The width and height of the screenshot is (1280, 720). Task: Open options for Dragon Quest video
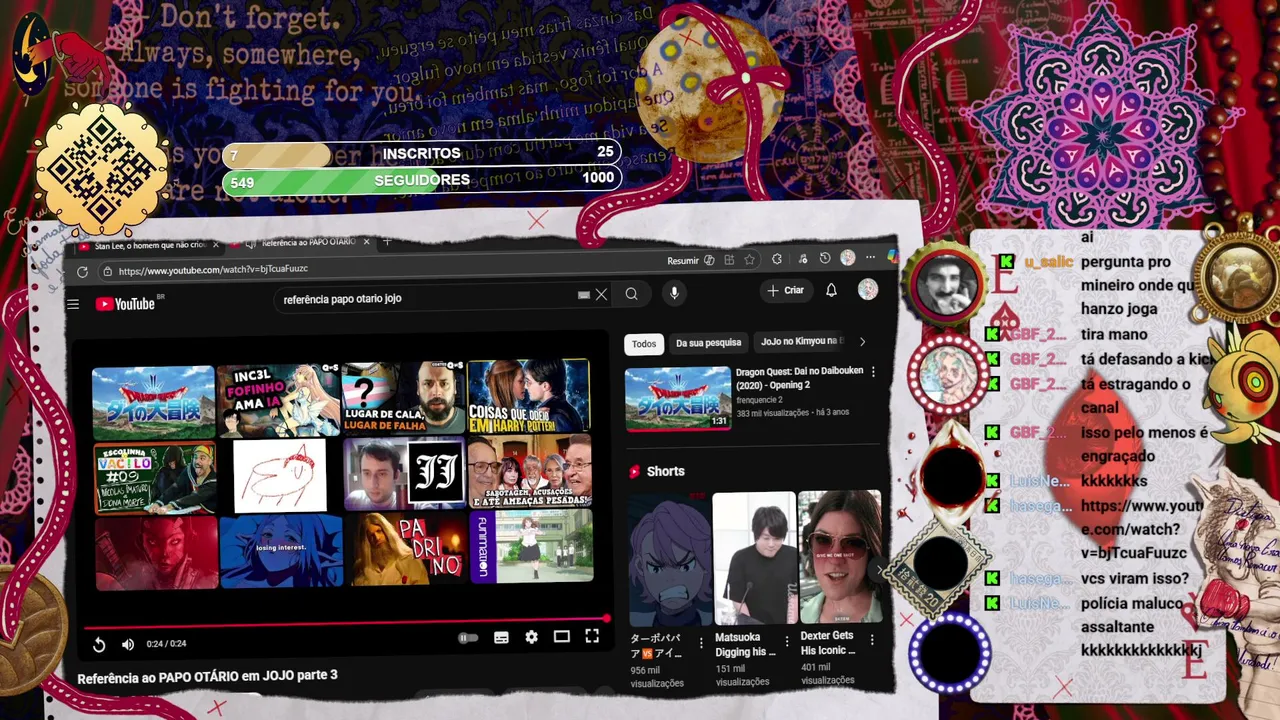(x=873, y=372)
